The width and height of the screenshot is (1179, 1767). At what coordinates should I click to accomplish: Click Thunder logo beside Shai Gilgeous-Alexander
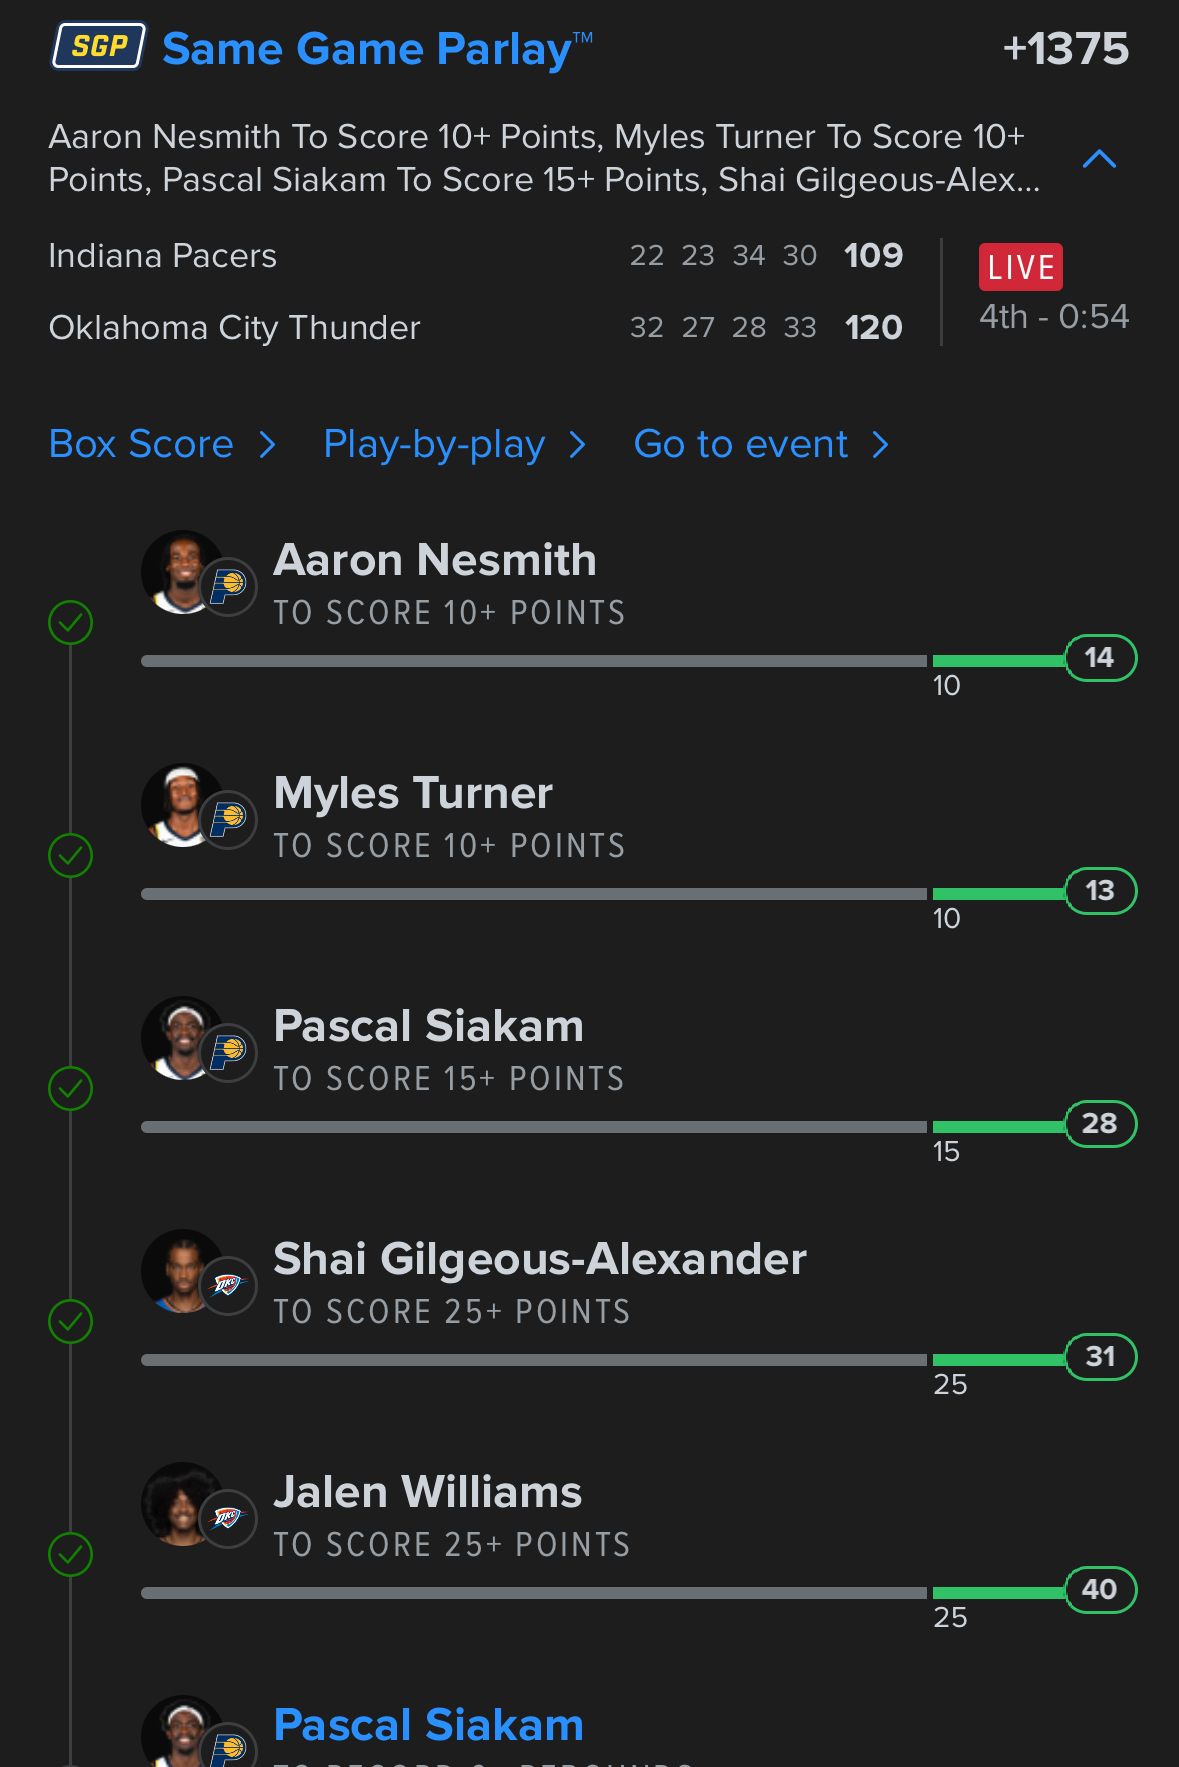coord(228,1285)
